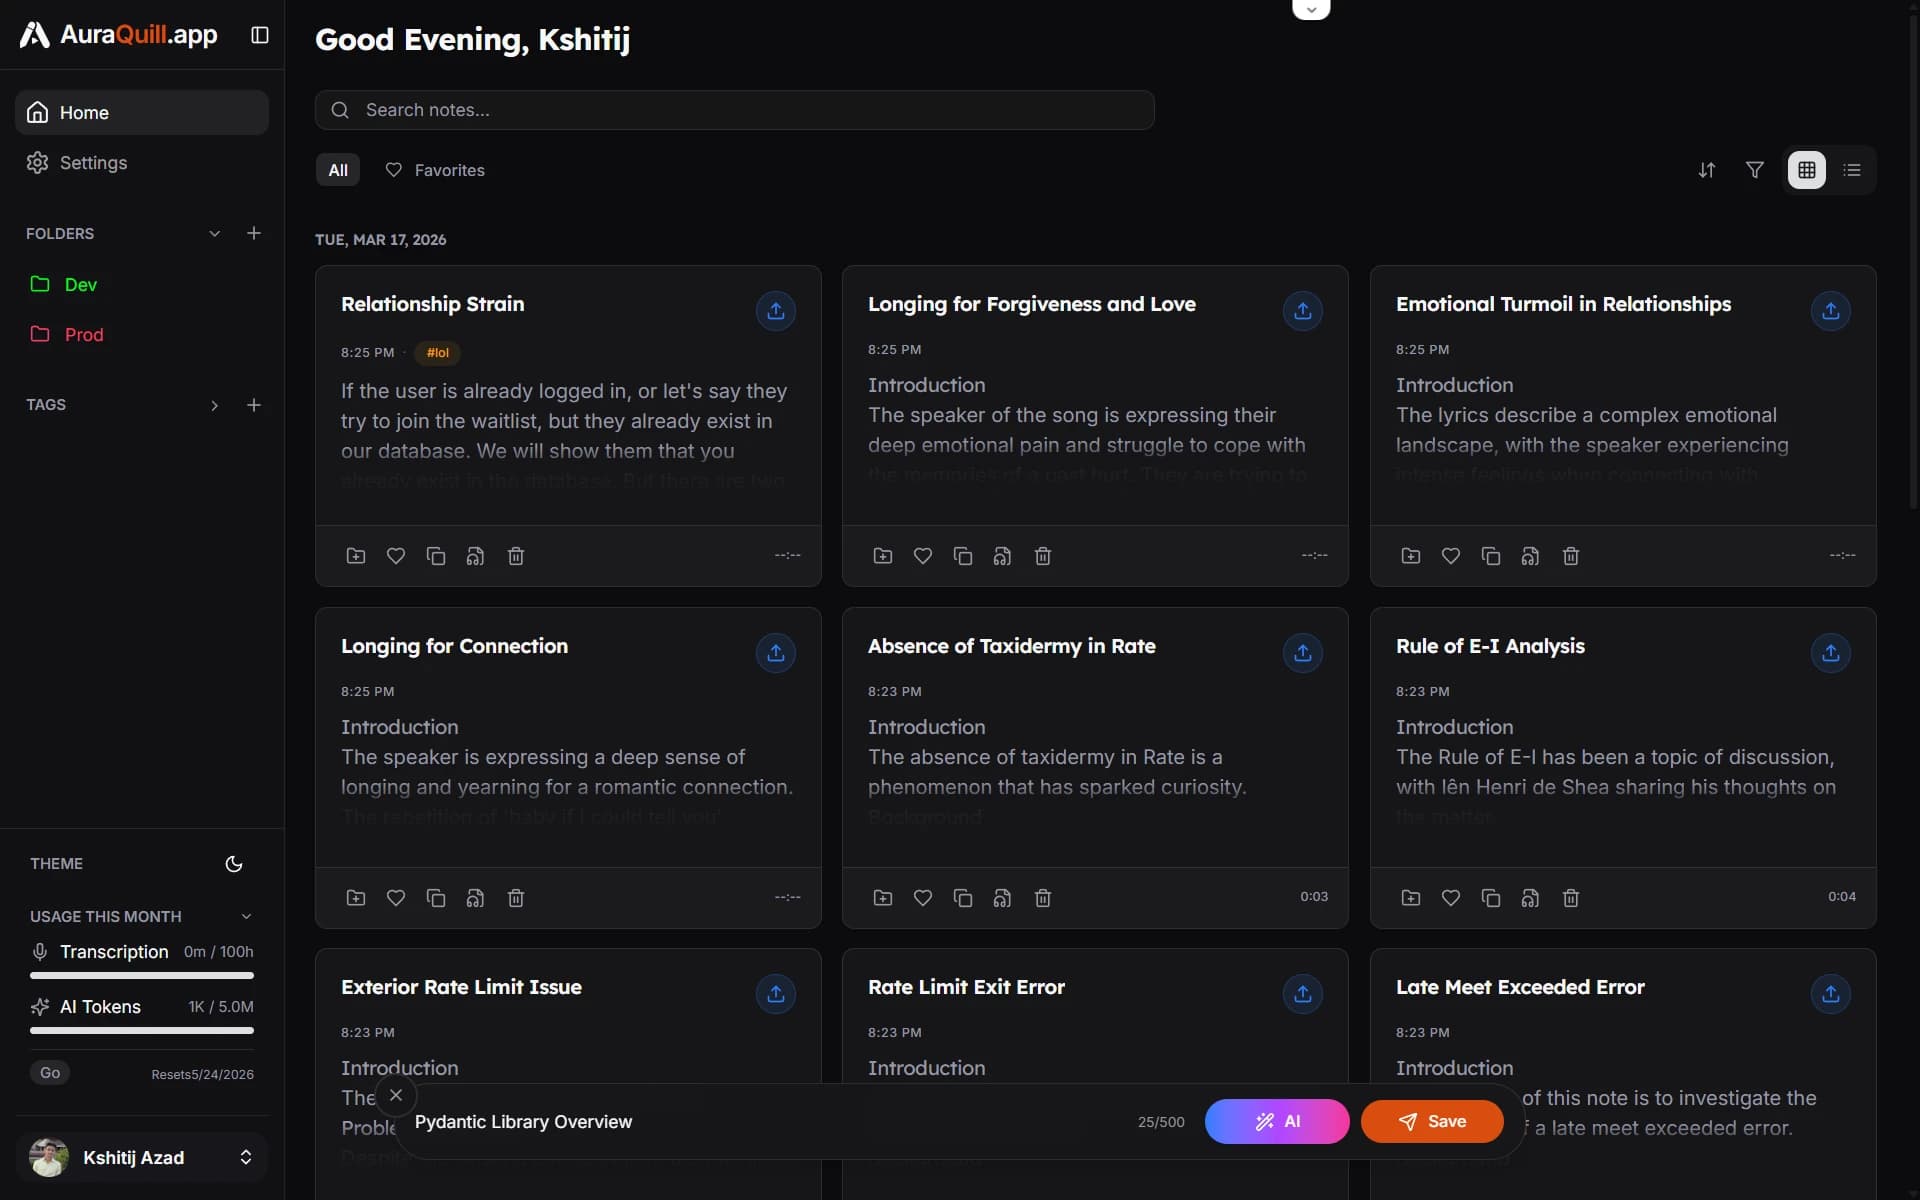The image size is (1920, 1200).
Task: Open the Absence of Taxidermy in Rate title
Action: pos(1012,647)
